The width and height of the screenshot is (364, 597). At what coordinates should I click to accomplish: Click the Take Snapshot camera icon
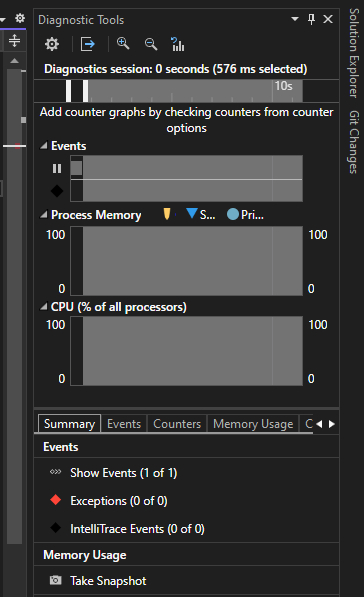(56, 580)
